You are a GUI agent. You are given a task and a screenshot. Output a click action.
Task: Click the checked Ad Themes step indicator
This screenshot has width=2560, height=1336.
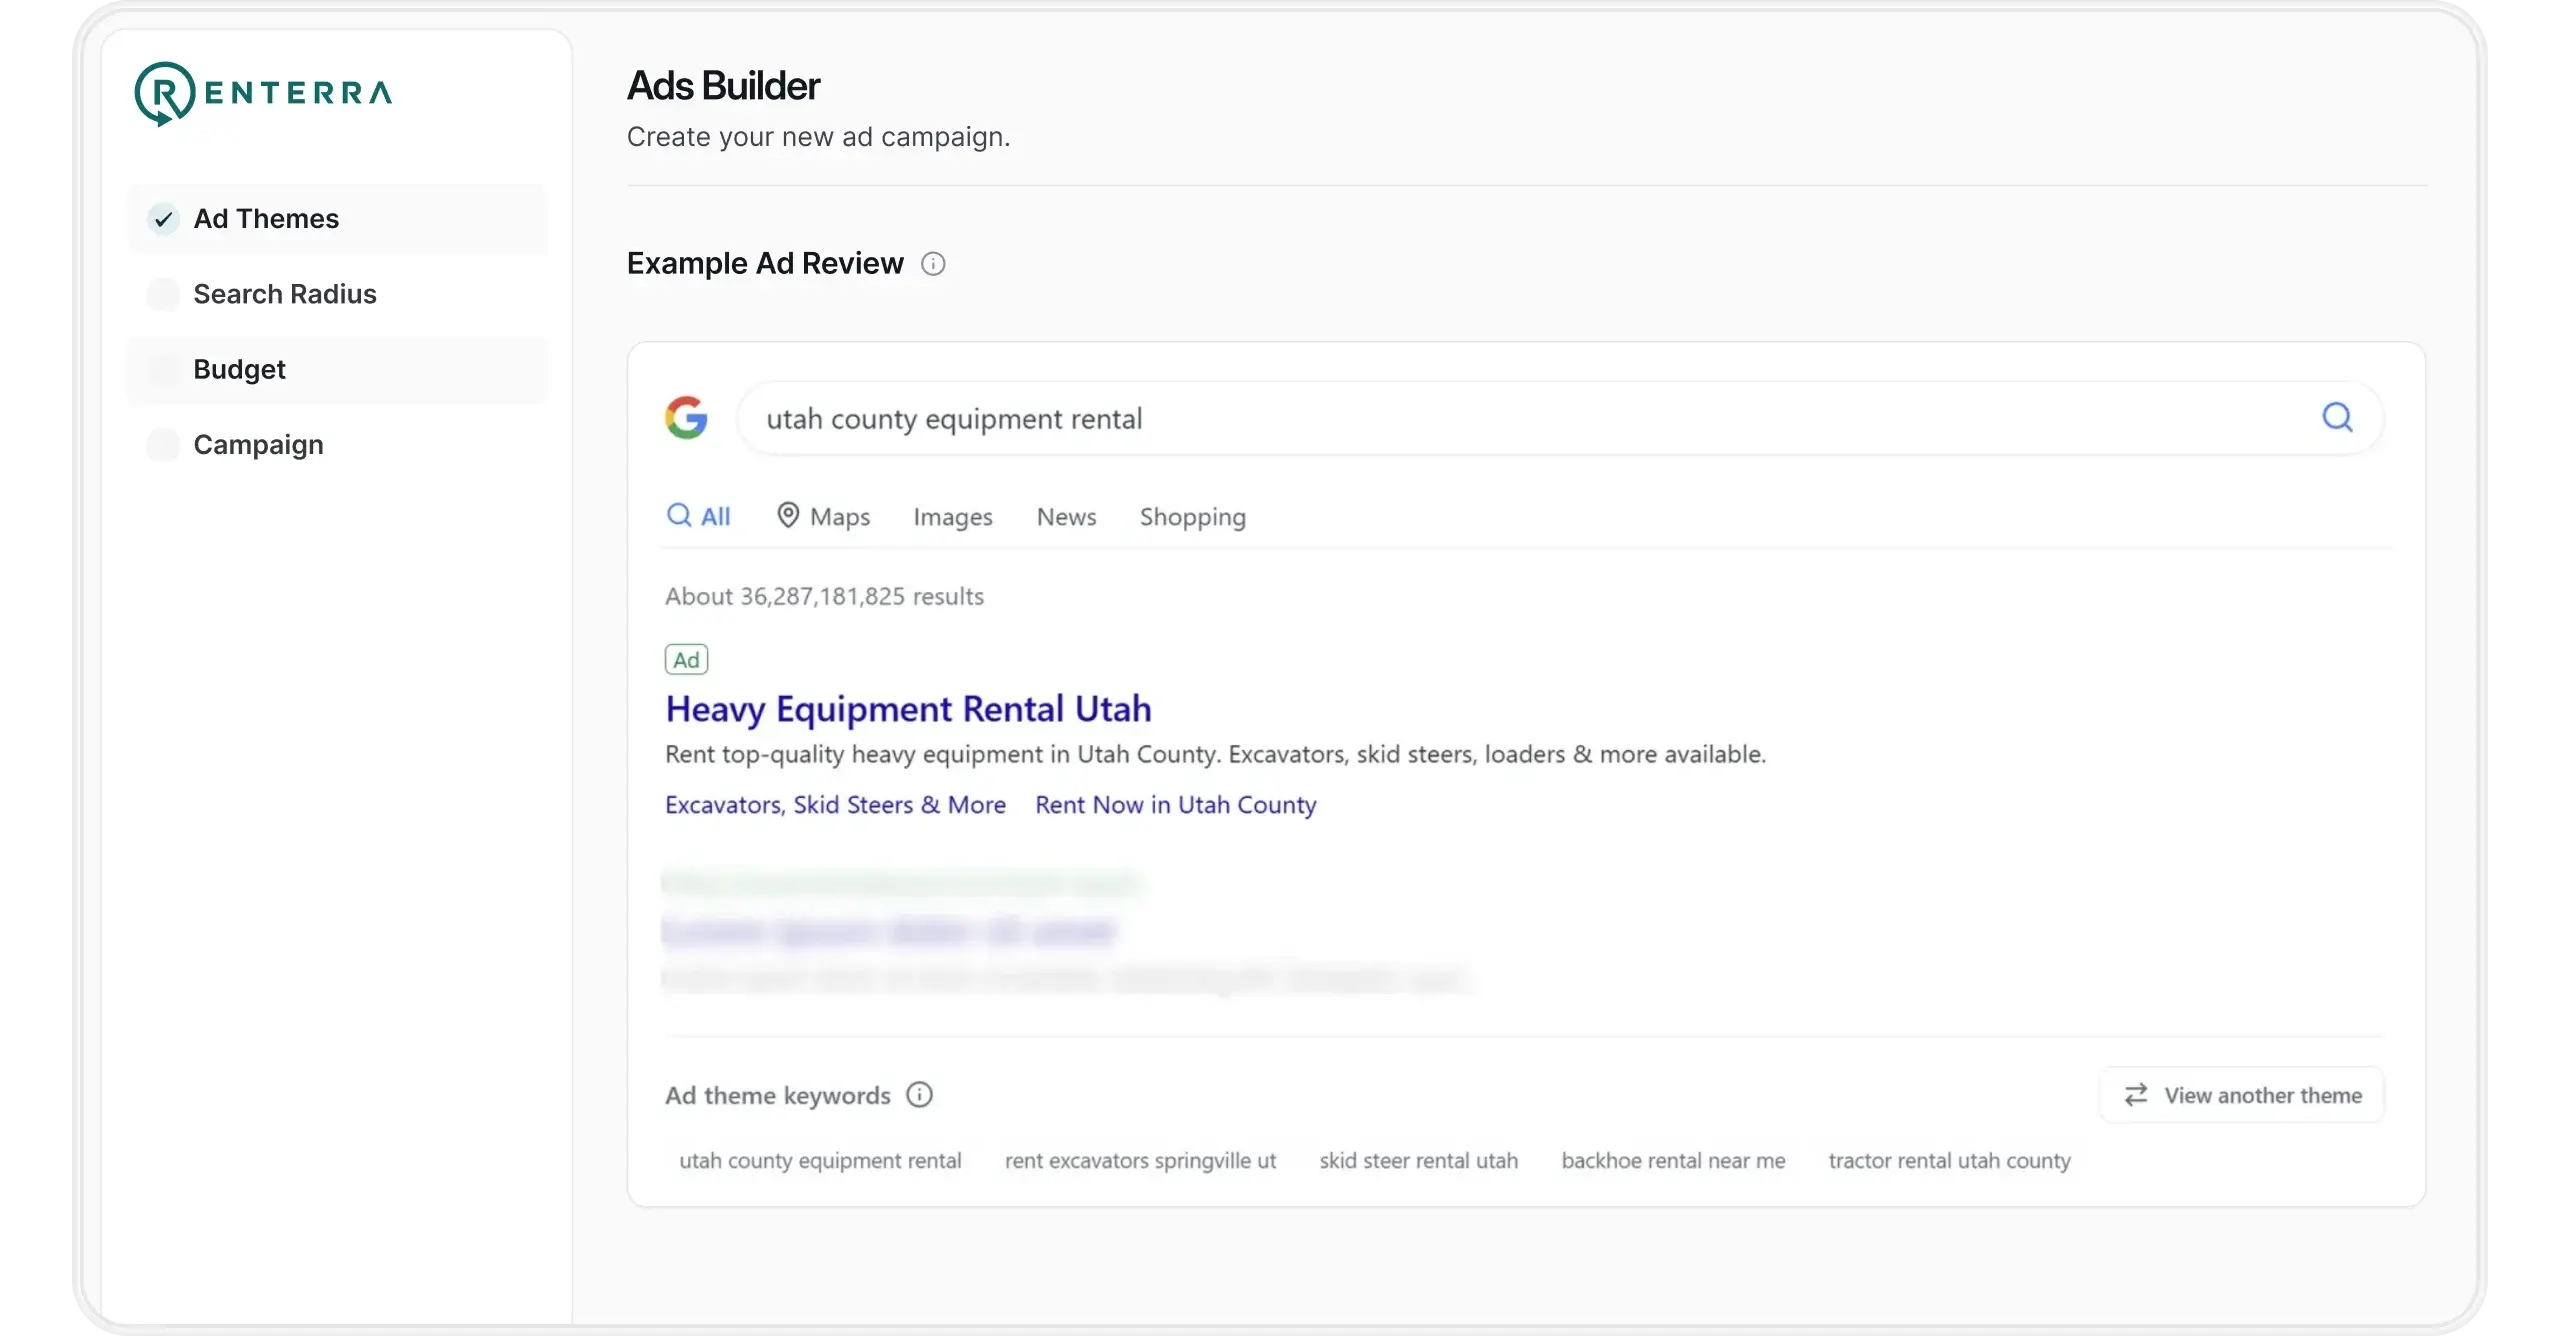pos(163,219)
